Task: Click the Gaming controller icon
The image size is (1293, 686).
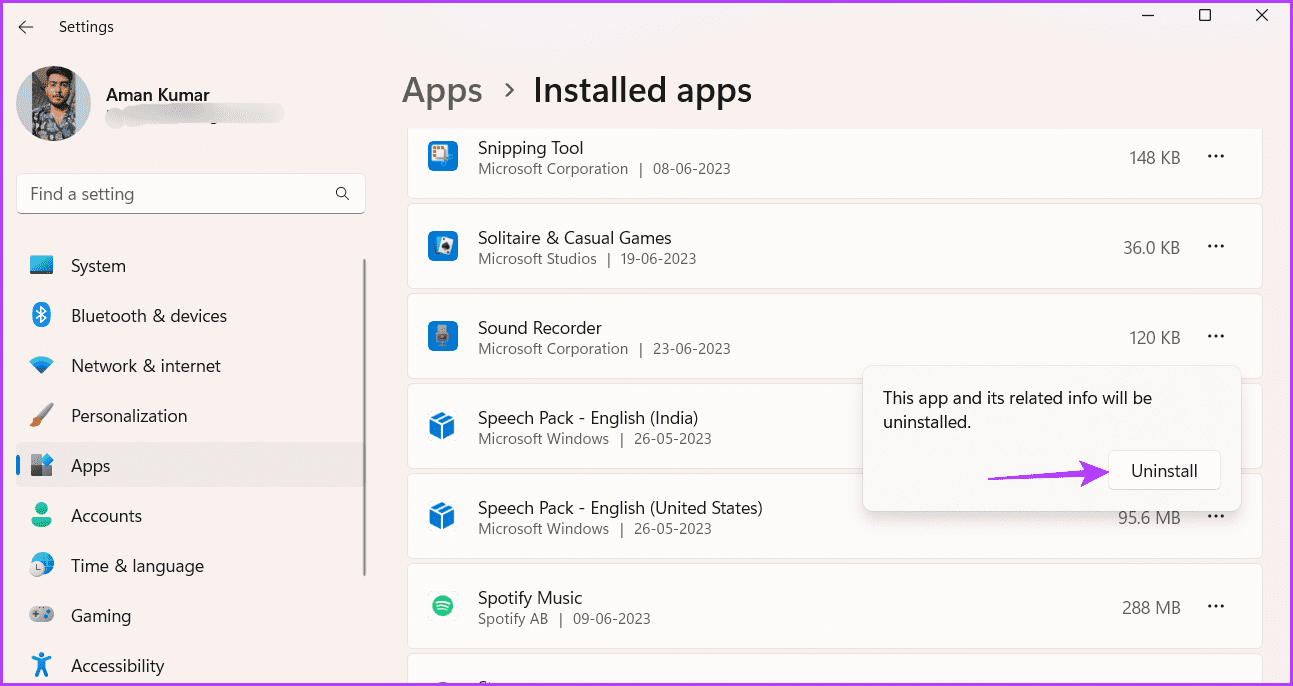Action: (x=41, y=615)
